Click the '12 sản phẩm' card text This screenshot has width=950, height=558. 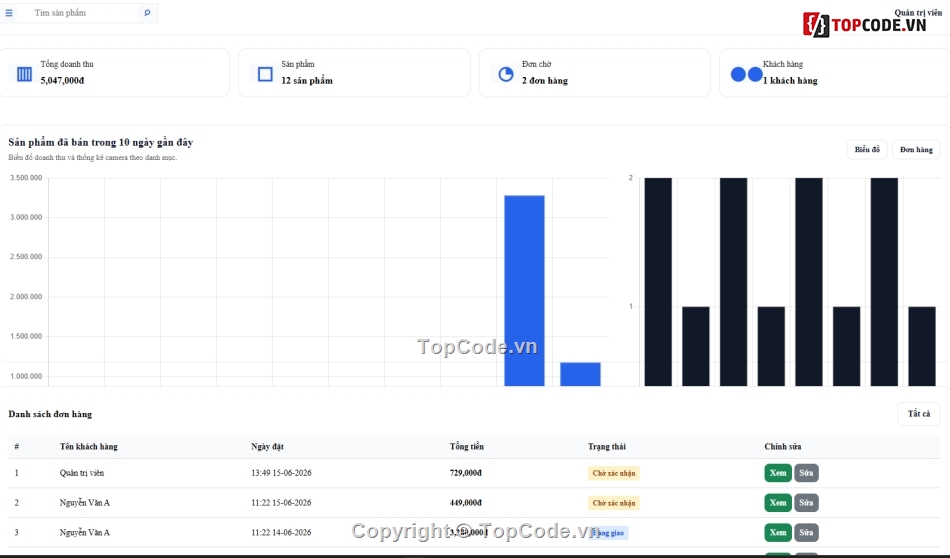(x=307, y=81)
